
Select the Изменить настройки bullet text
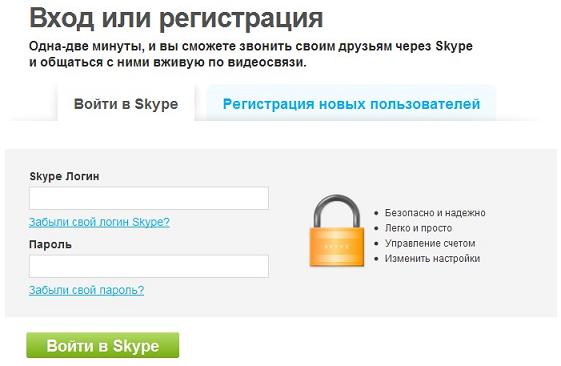(432, 258)
